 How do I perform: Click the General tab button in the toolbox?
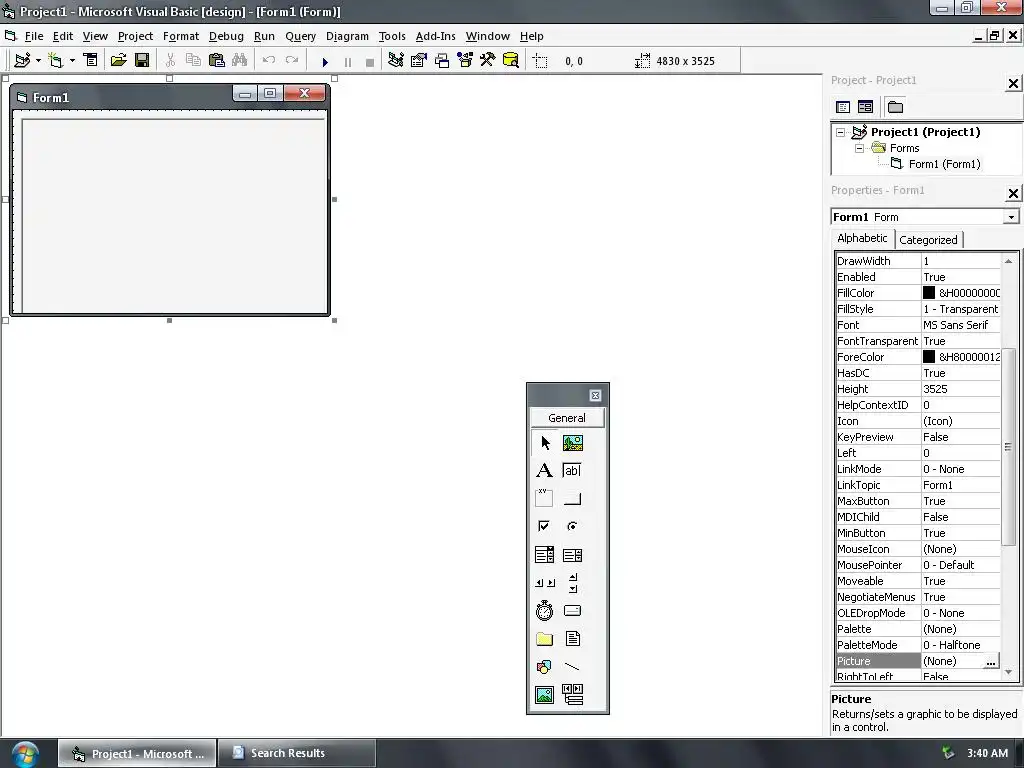point(567,418)
